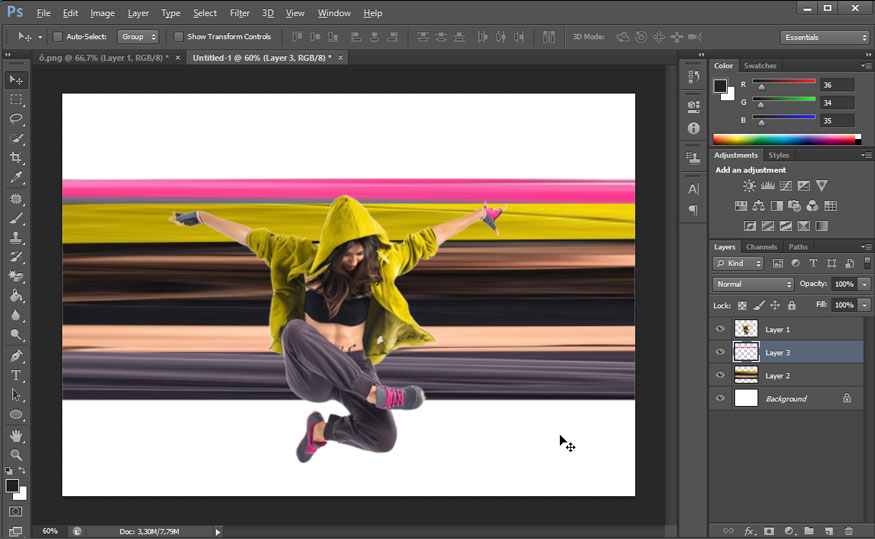Select the Rectangular Marquee tool
This screenshot has width=875, height=539.
pyautogui.click(x=16, y=100)
